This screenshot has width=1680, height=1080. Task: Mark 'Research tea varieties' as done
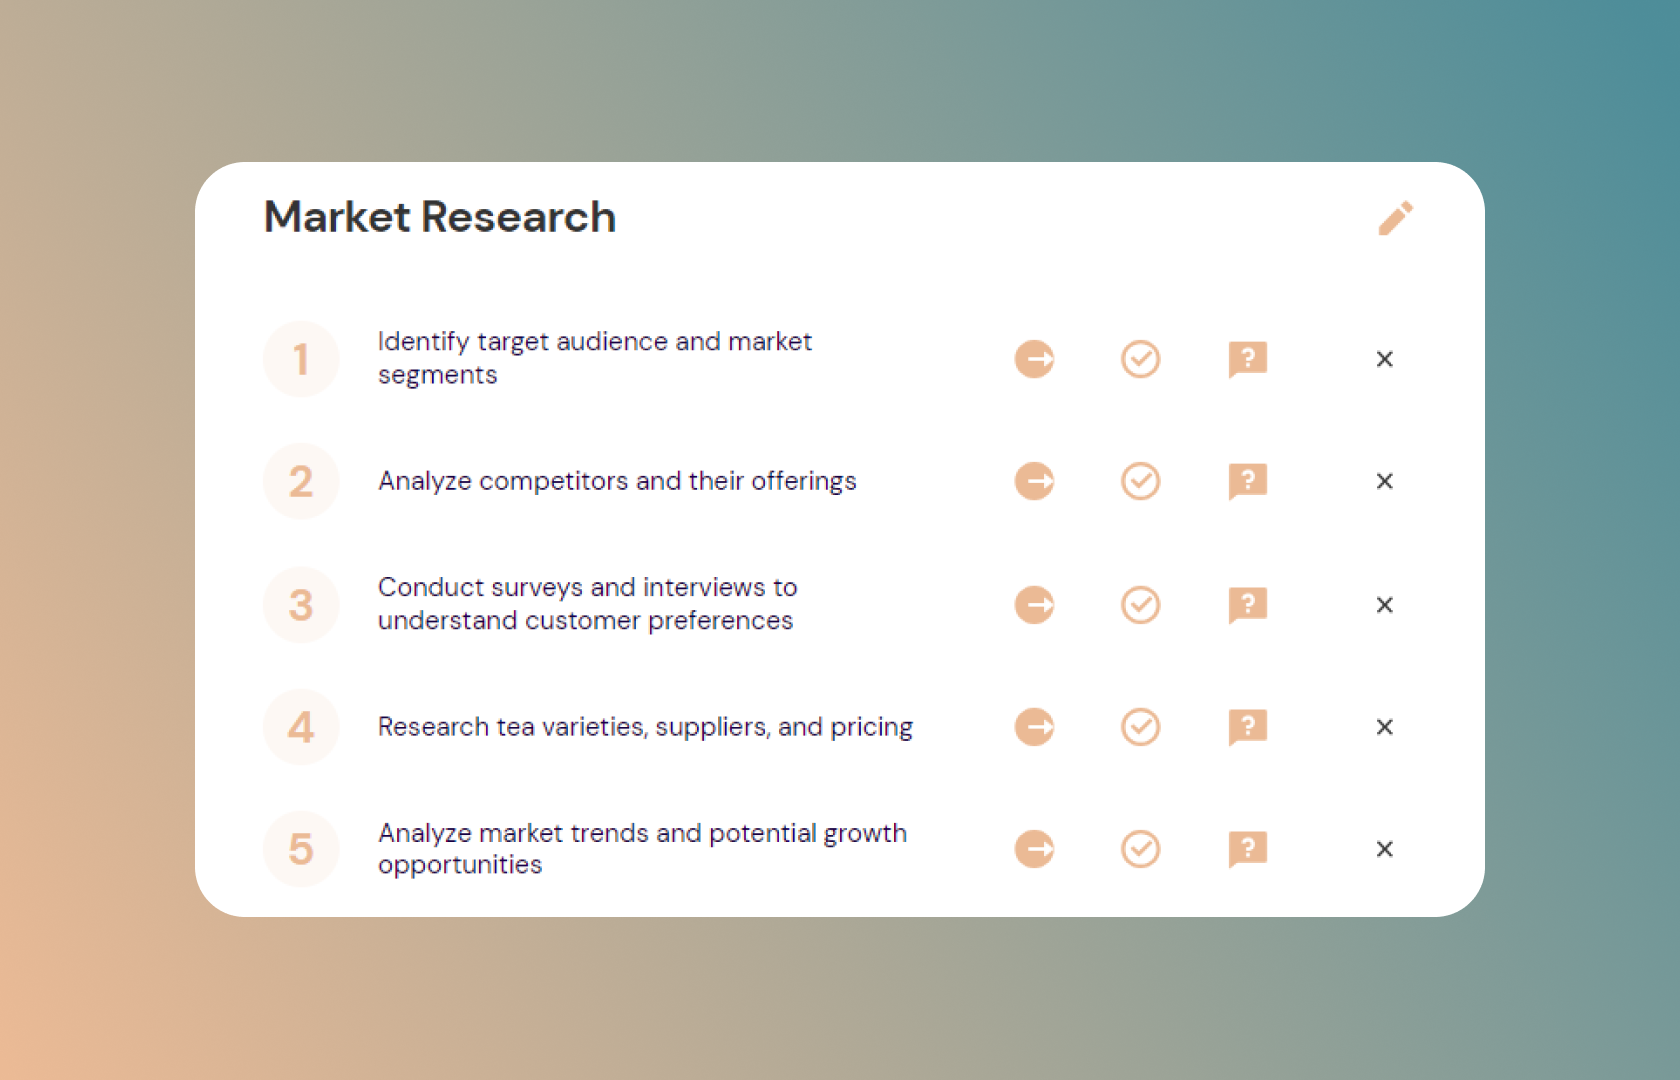pyautogui.click(x=1140, y=727)
